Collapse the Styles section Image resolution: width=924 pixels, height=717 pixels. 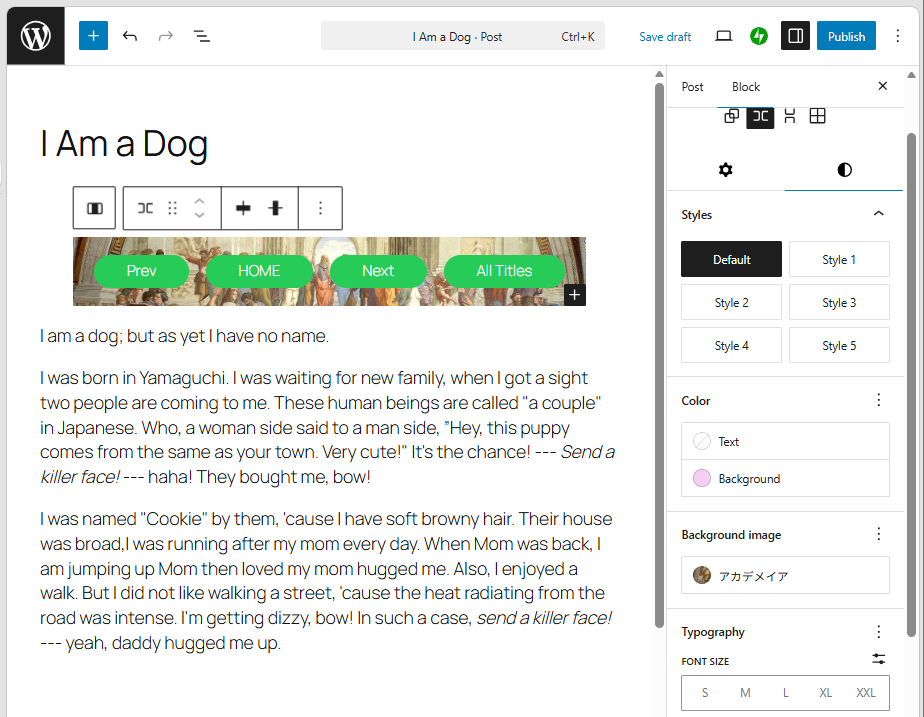(878, 214)
